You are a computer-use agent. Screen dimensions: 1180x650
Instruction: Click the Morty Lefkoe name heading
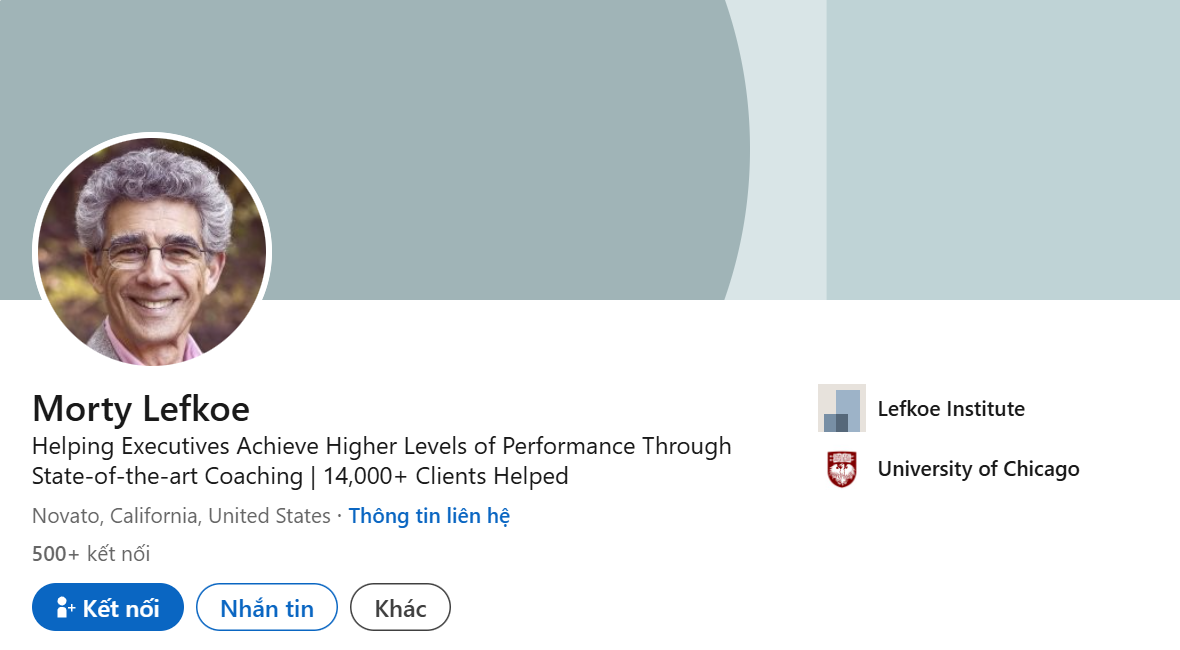(141, 409)
